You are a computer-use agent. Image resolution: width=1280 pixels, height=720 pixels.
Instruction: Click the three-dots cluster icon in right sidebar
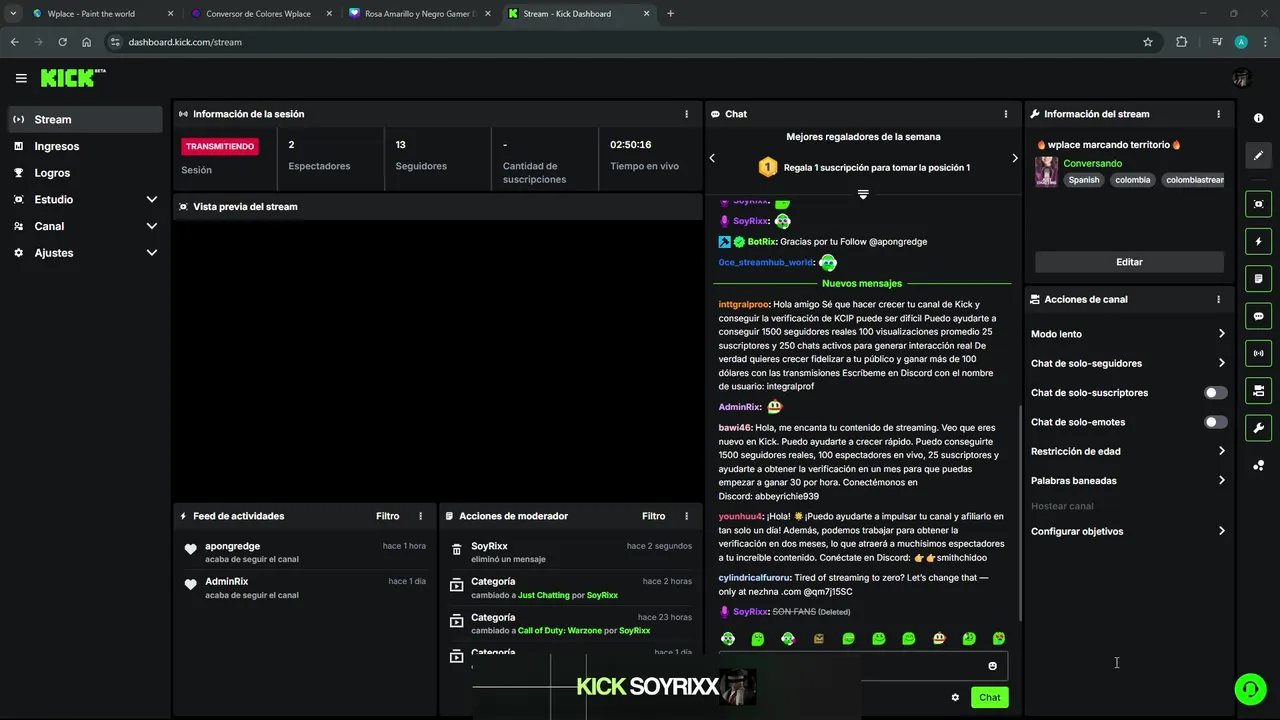pos(1258,465)
